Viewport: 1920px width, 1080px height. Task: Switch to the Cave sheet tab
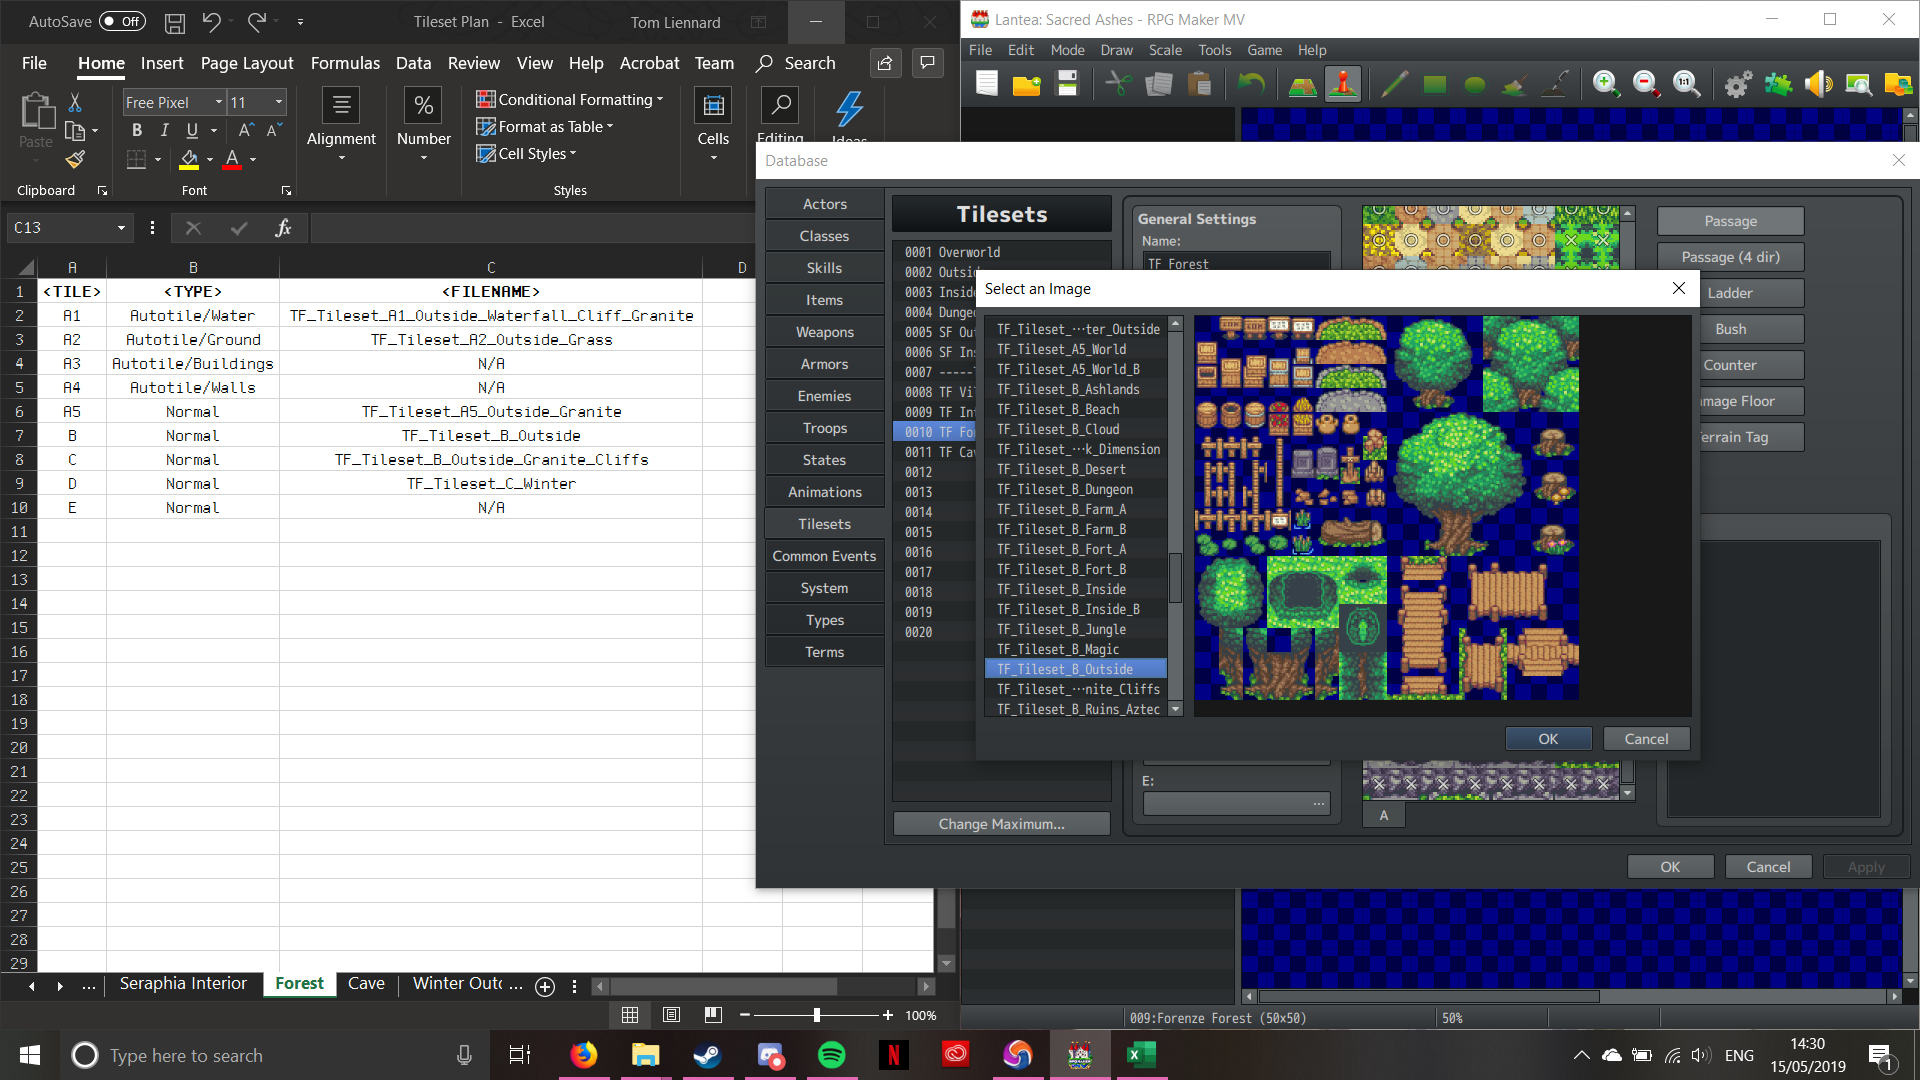click(x=366, y=984)
